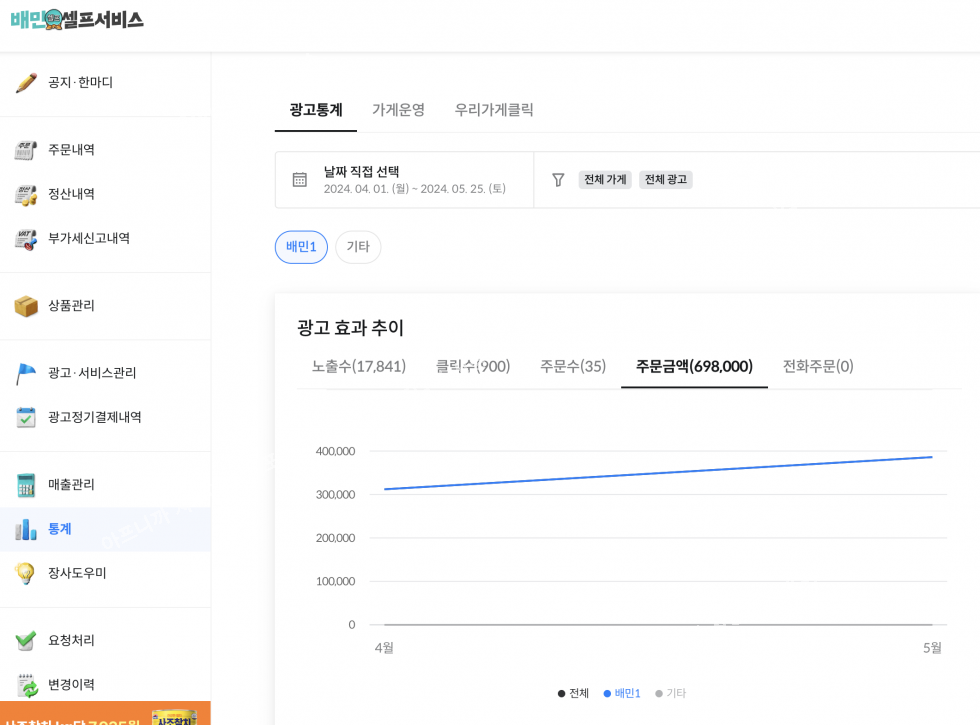
Task: Open the store and ad filter
Action: [x=558, y=180]
